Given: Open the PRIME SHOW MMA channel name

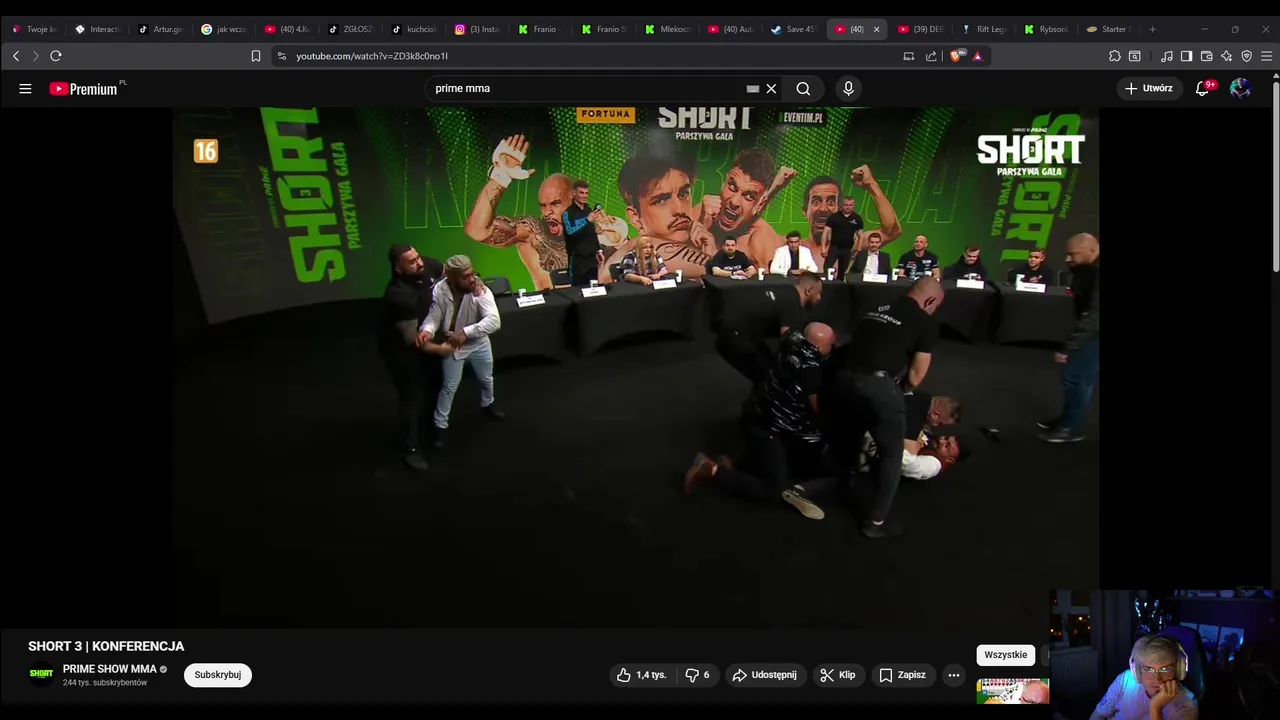Looking at the screenshot, I should (110, 669).
